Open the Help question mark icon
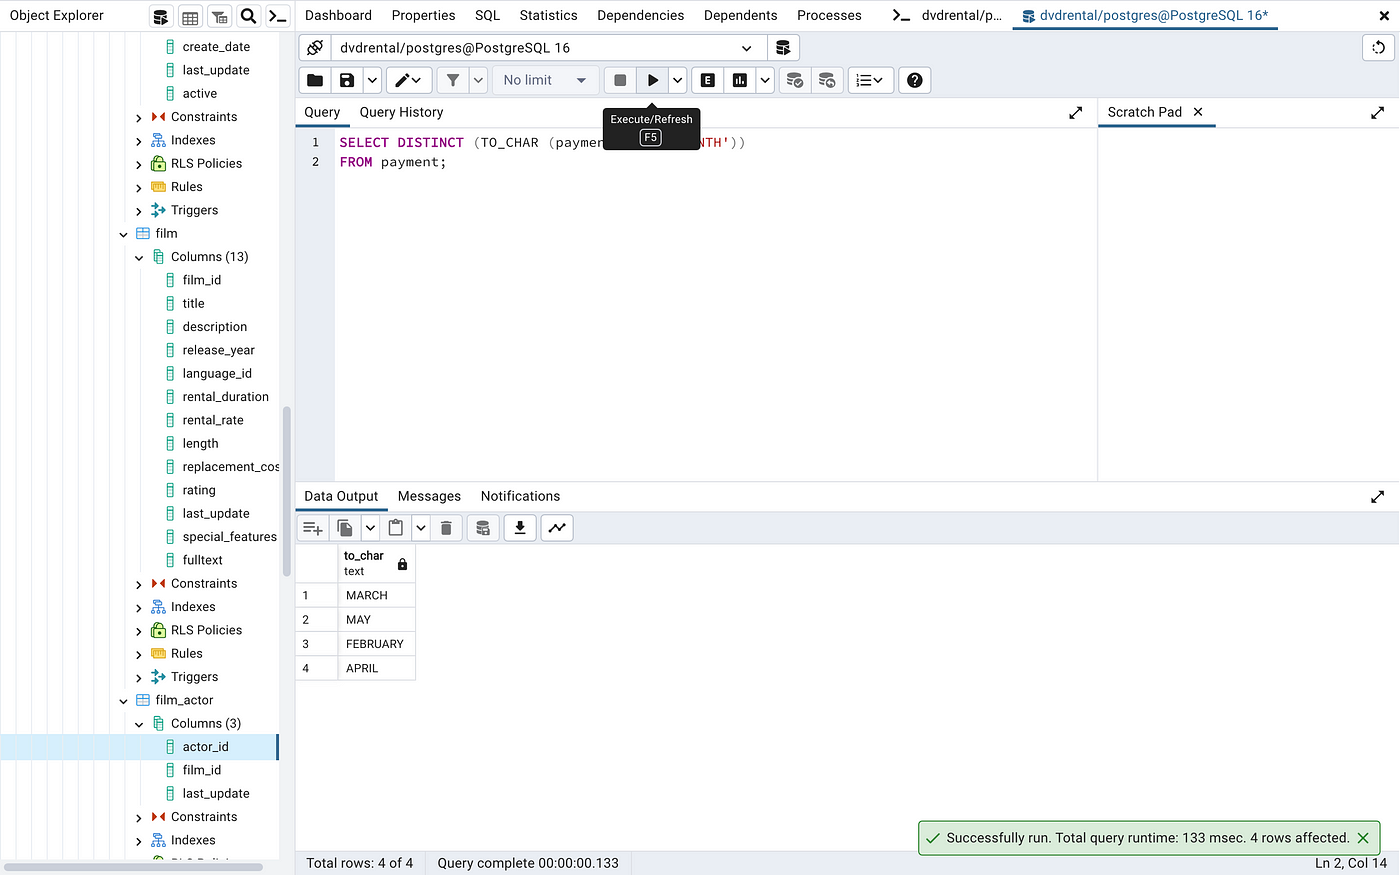 pyautogui.click(x=915, y=80)
